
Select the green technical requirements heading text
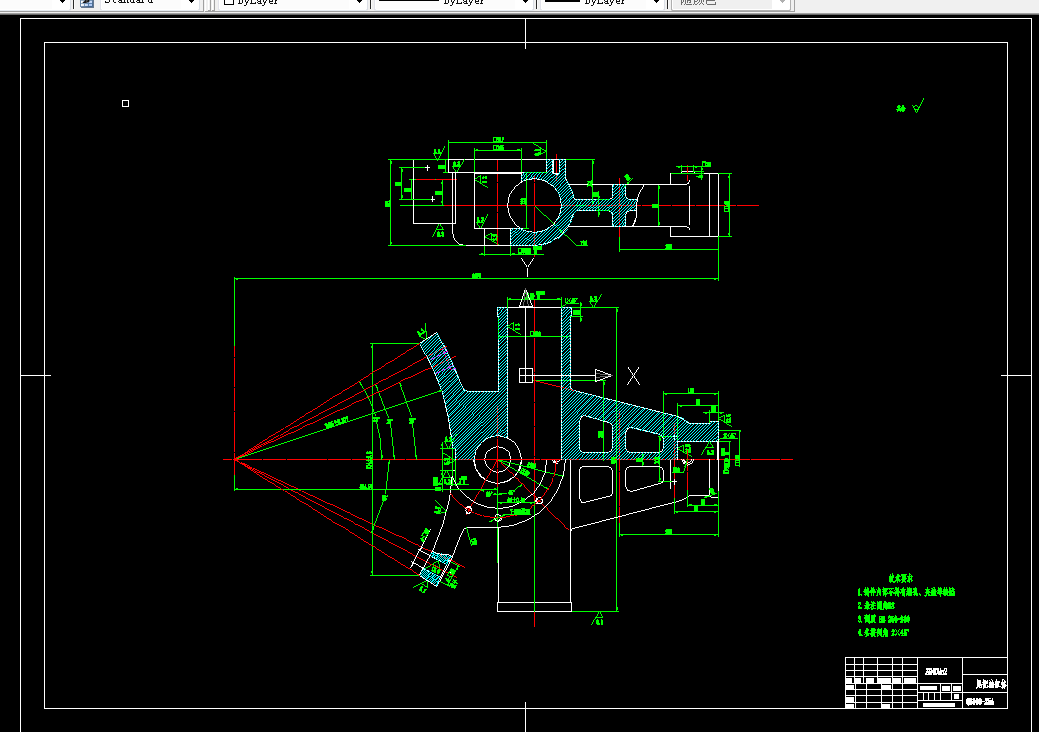pyautogui.click(x=901, y=578)
